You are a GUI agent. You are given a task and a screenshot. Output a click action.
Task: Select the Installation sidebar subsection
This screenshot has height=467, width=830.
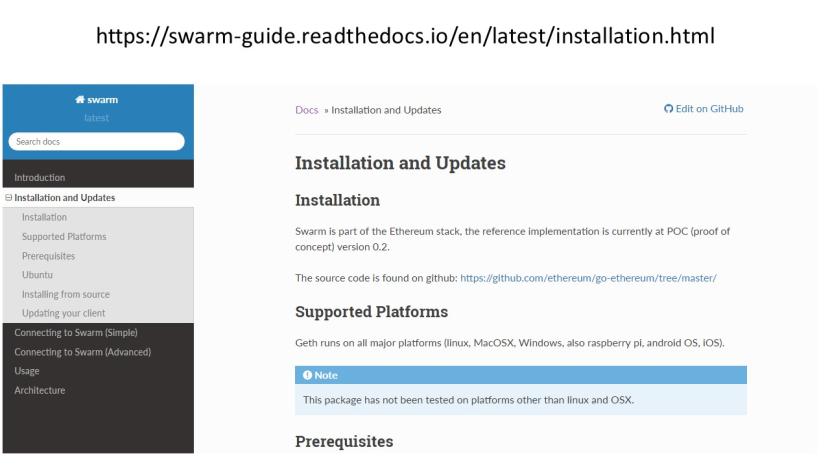coord(44,217)
